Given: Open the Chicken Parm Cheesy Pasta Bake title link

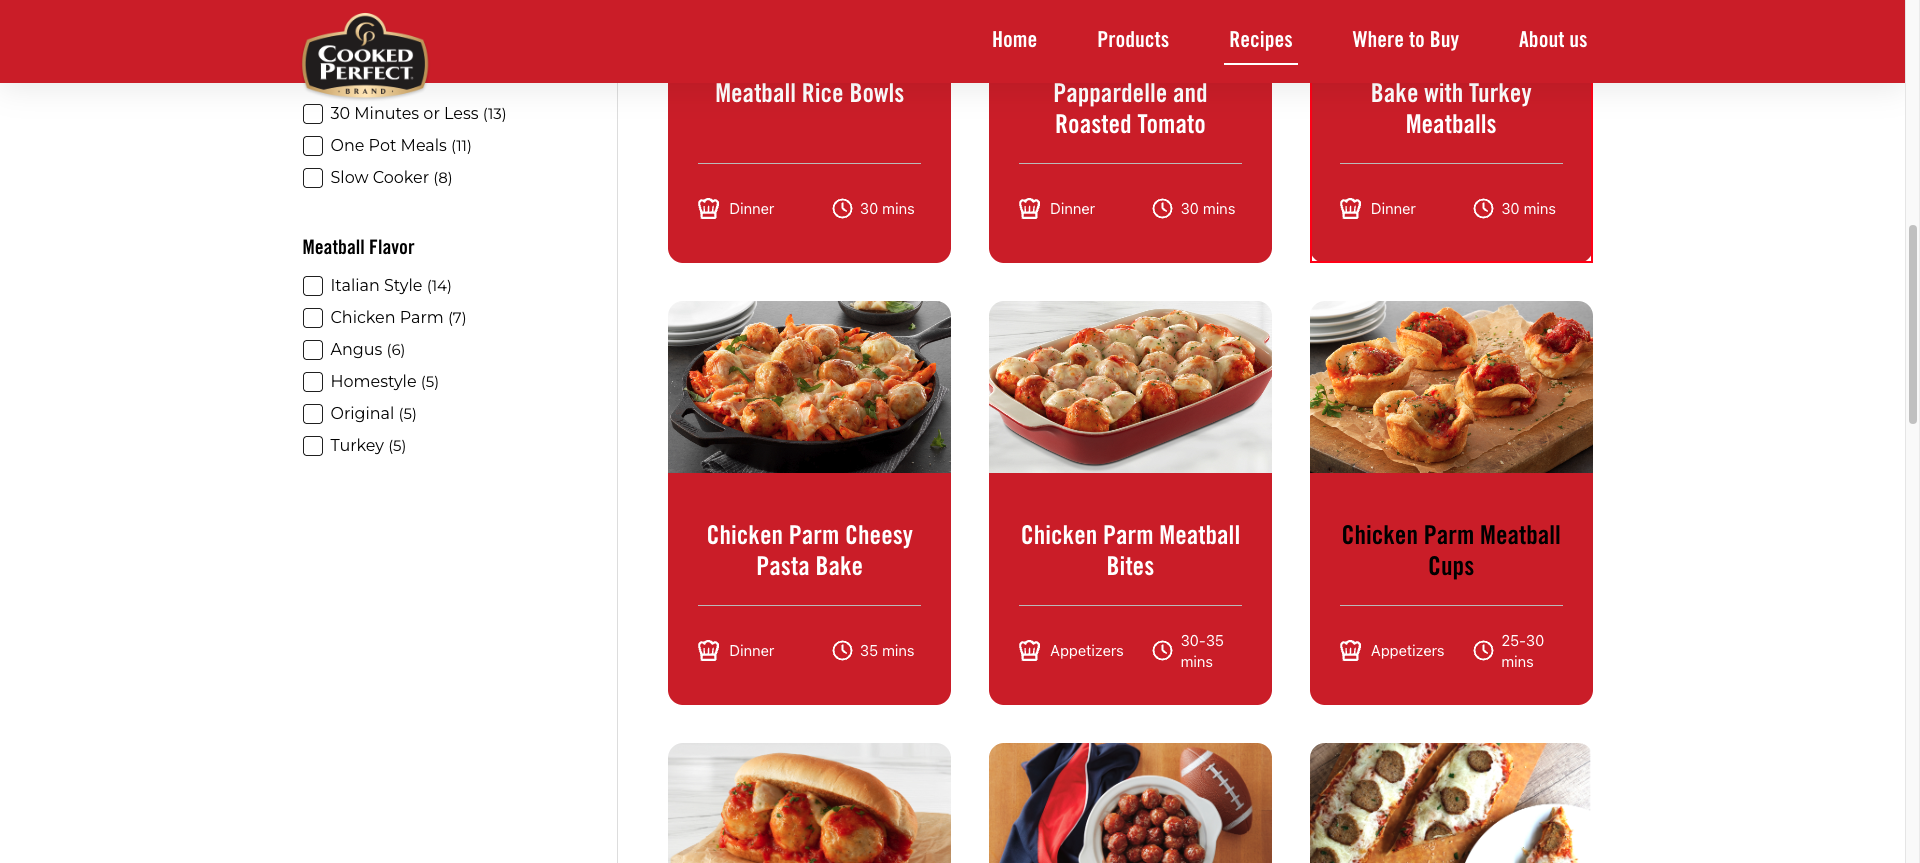Looking at the screenshot, I should pyautogui.click(x=809, y=550).
